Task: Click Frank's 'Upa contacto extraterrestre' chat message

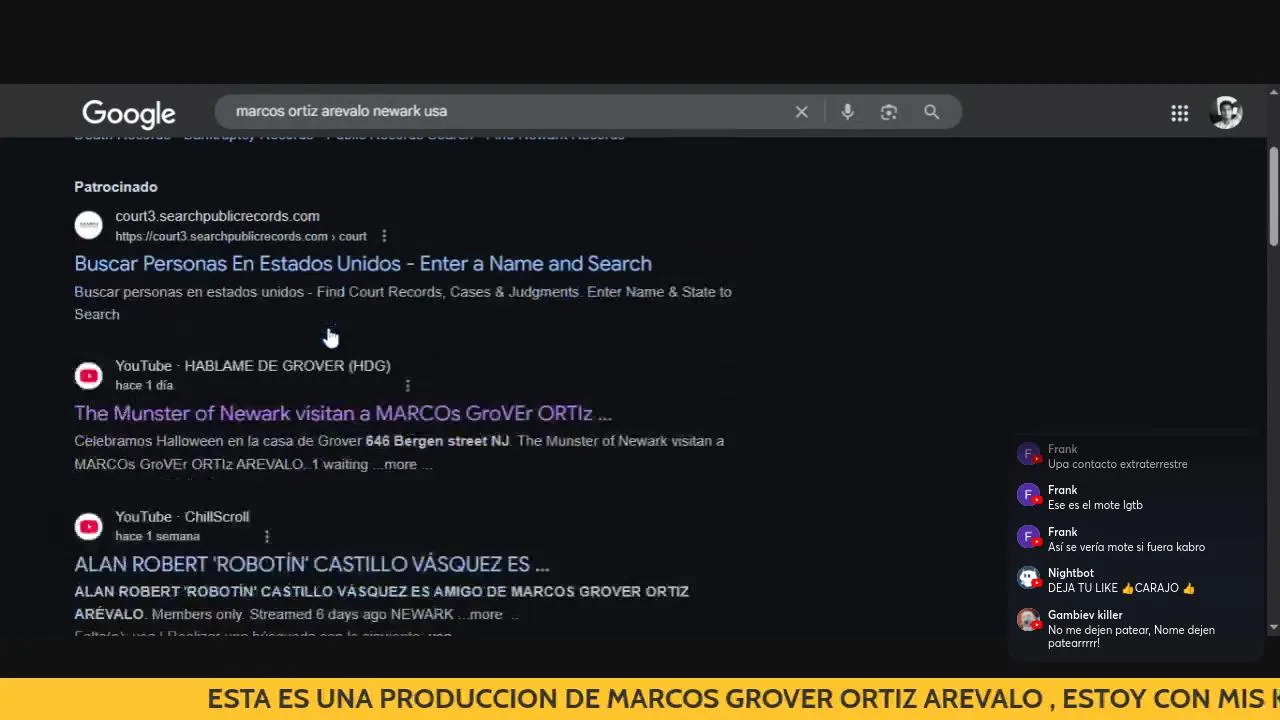Action: click(1117, 464)
